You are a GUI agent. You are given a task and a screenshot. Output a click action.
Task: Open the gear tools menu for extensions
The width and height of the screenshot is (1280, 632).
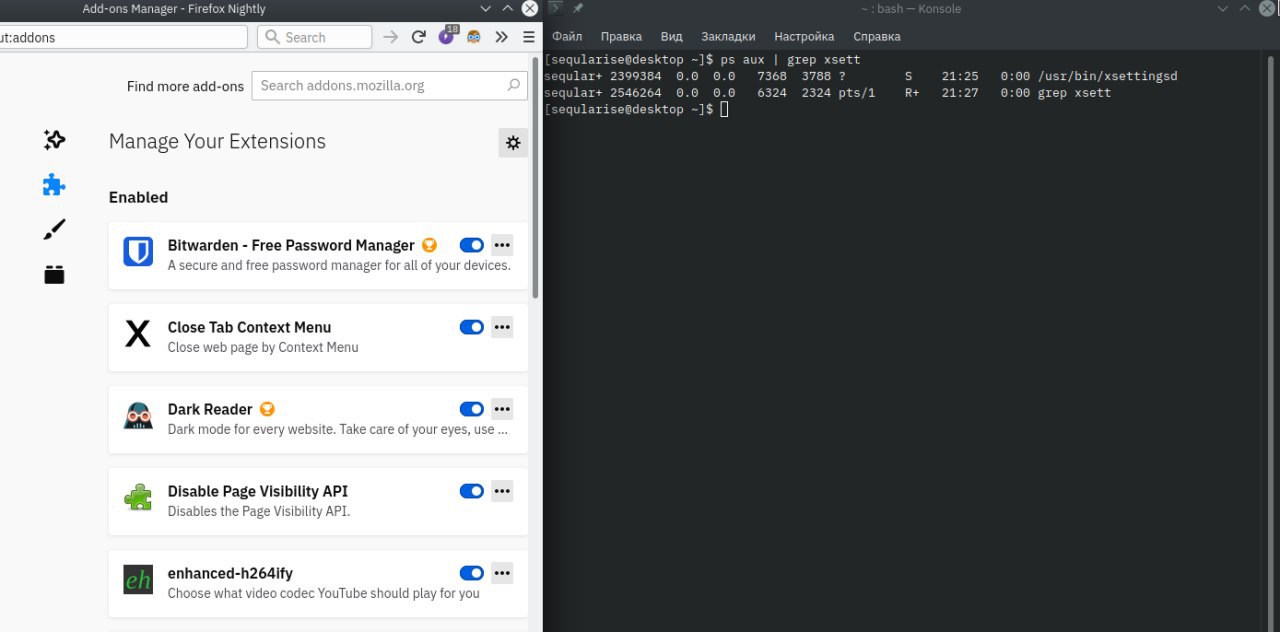click(513, 143)
